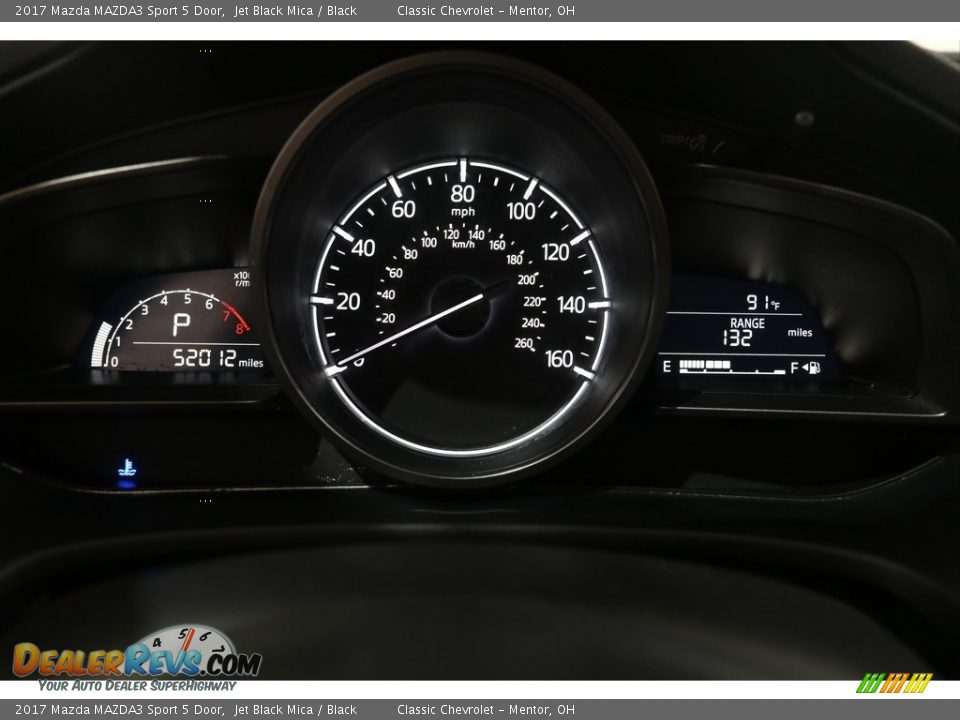The image size is (960, 720).
Task: Click the gear indicator letter P
Action: coord(181,324)
